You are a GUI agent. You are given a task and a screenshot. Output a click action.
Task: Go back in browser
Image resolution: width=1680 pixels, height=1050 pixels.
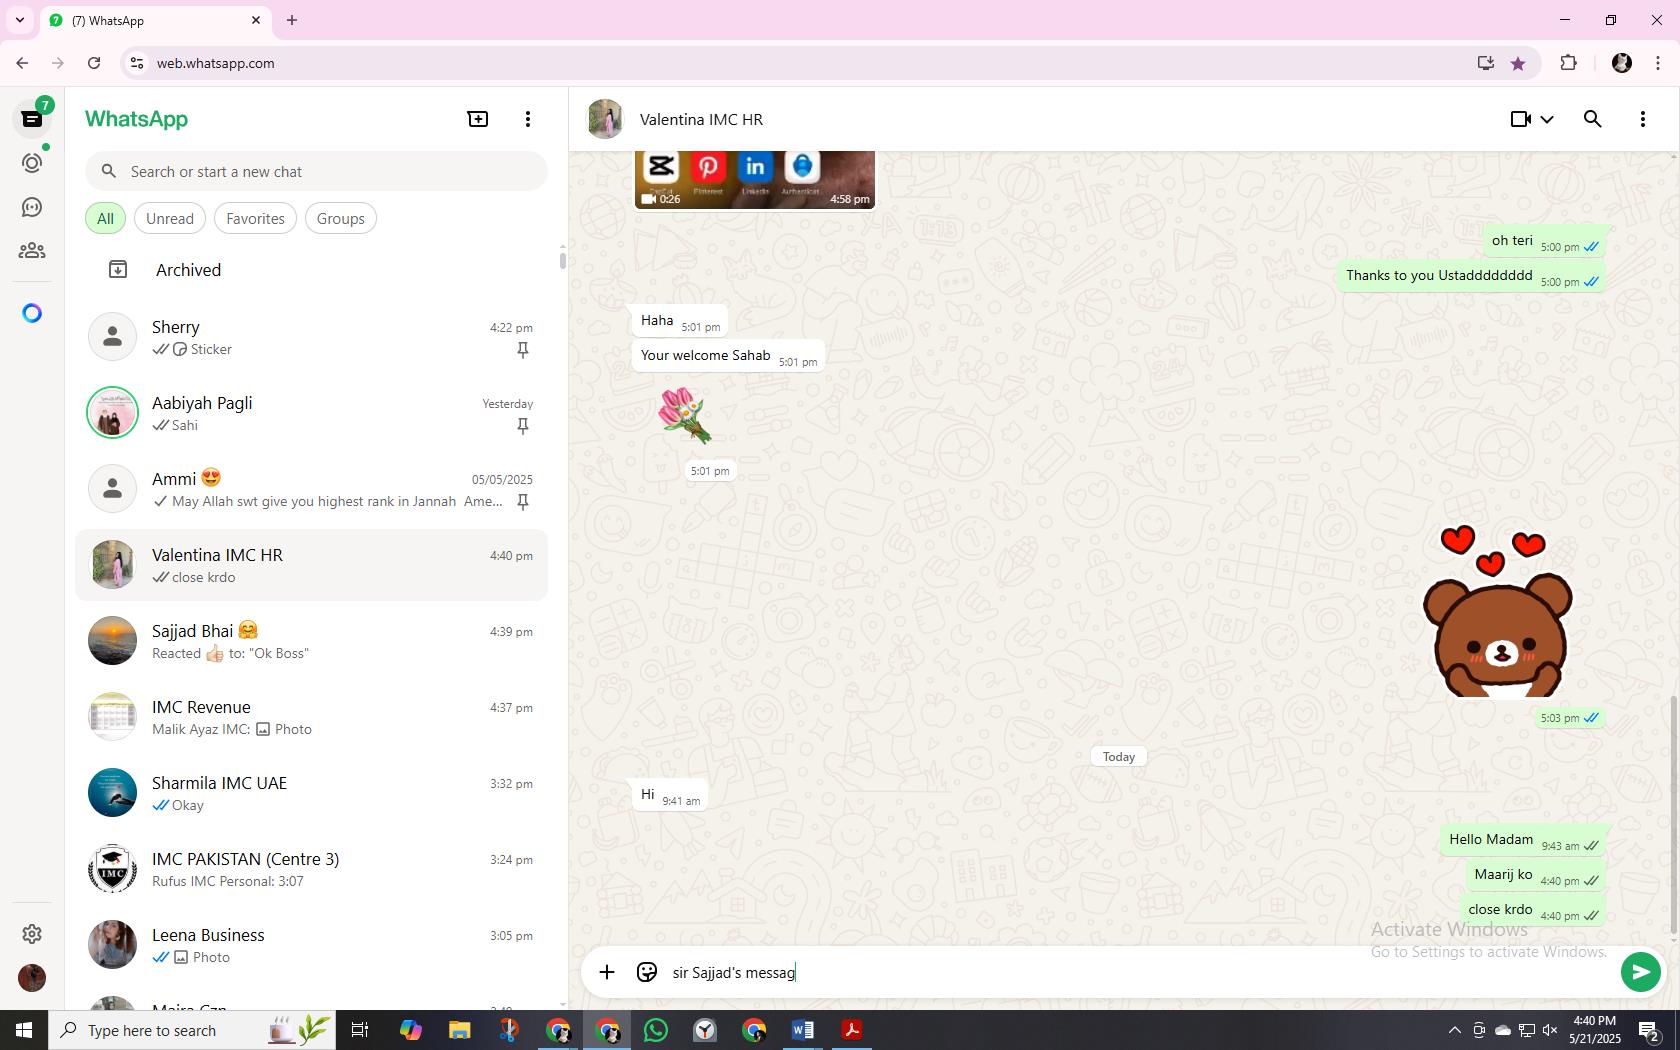[x=22, y=63]
